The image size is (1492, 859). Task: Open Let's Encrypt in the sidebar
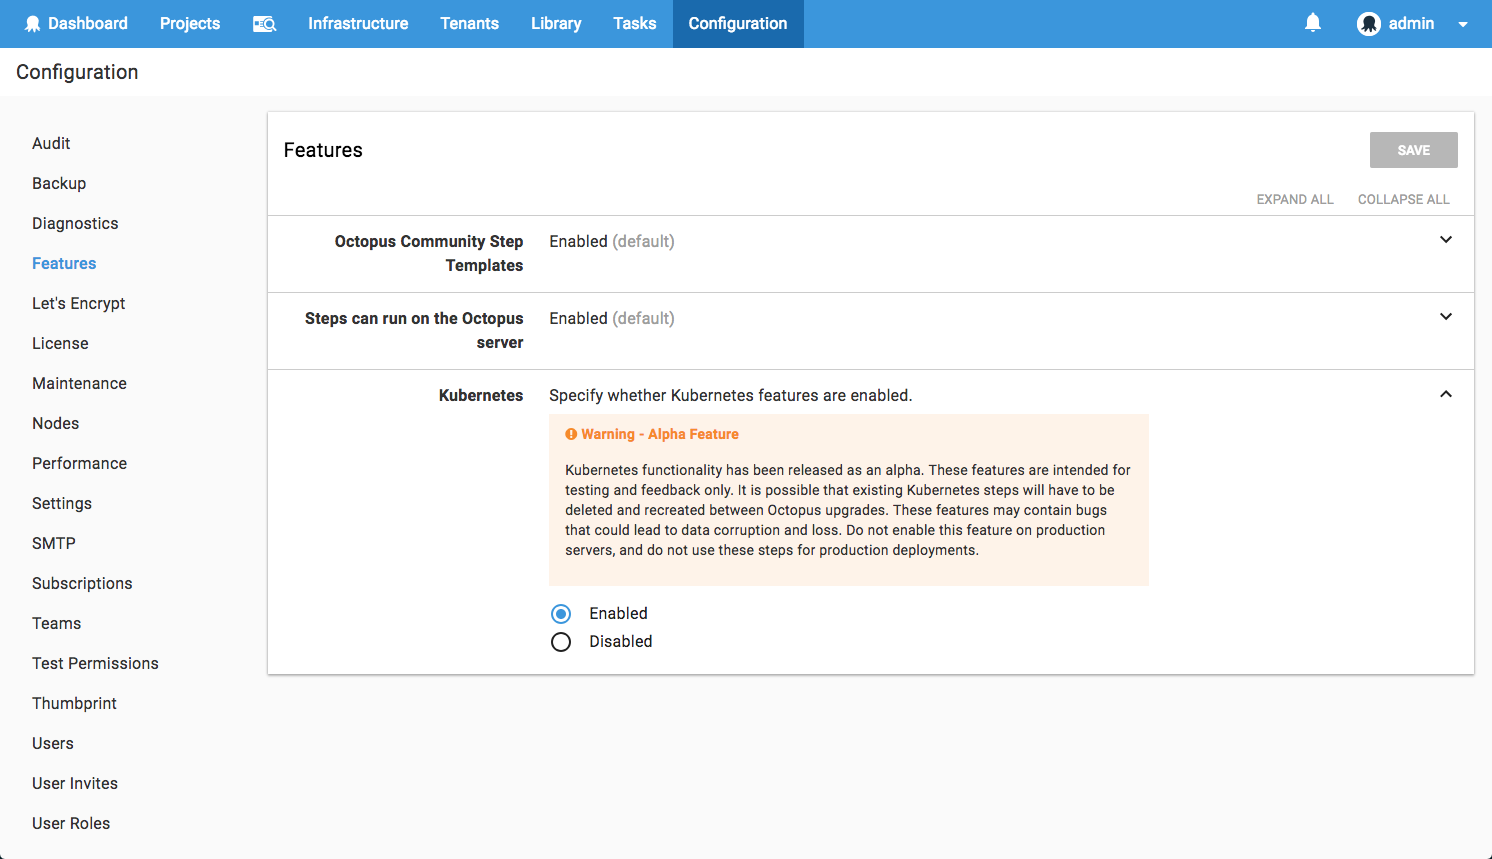click(78, 303)
